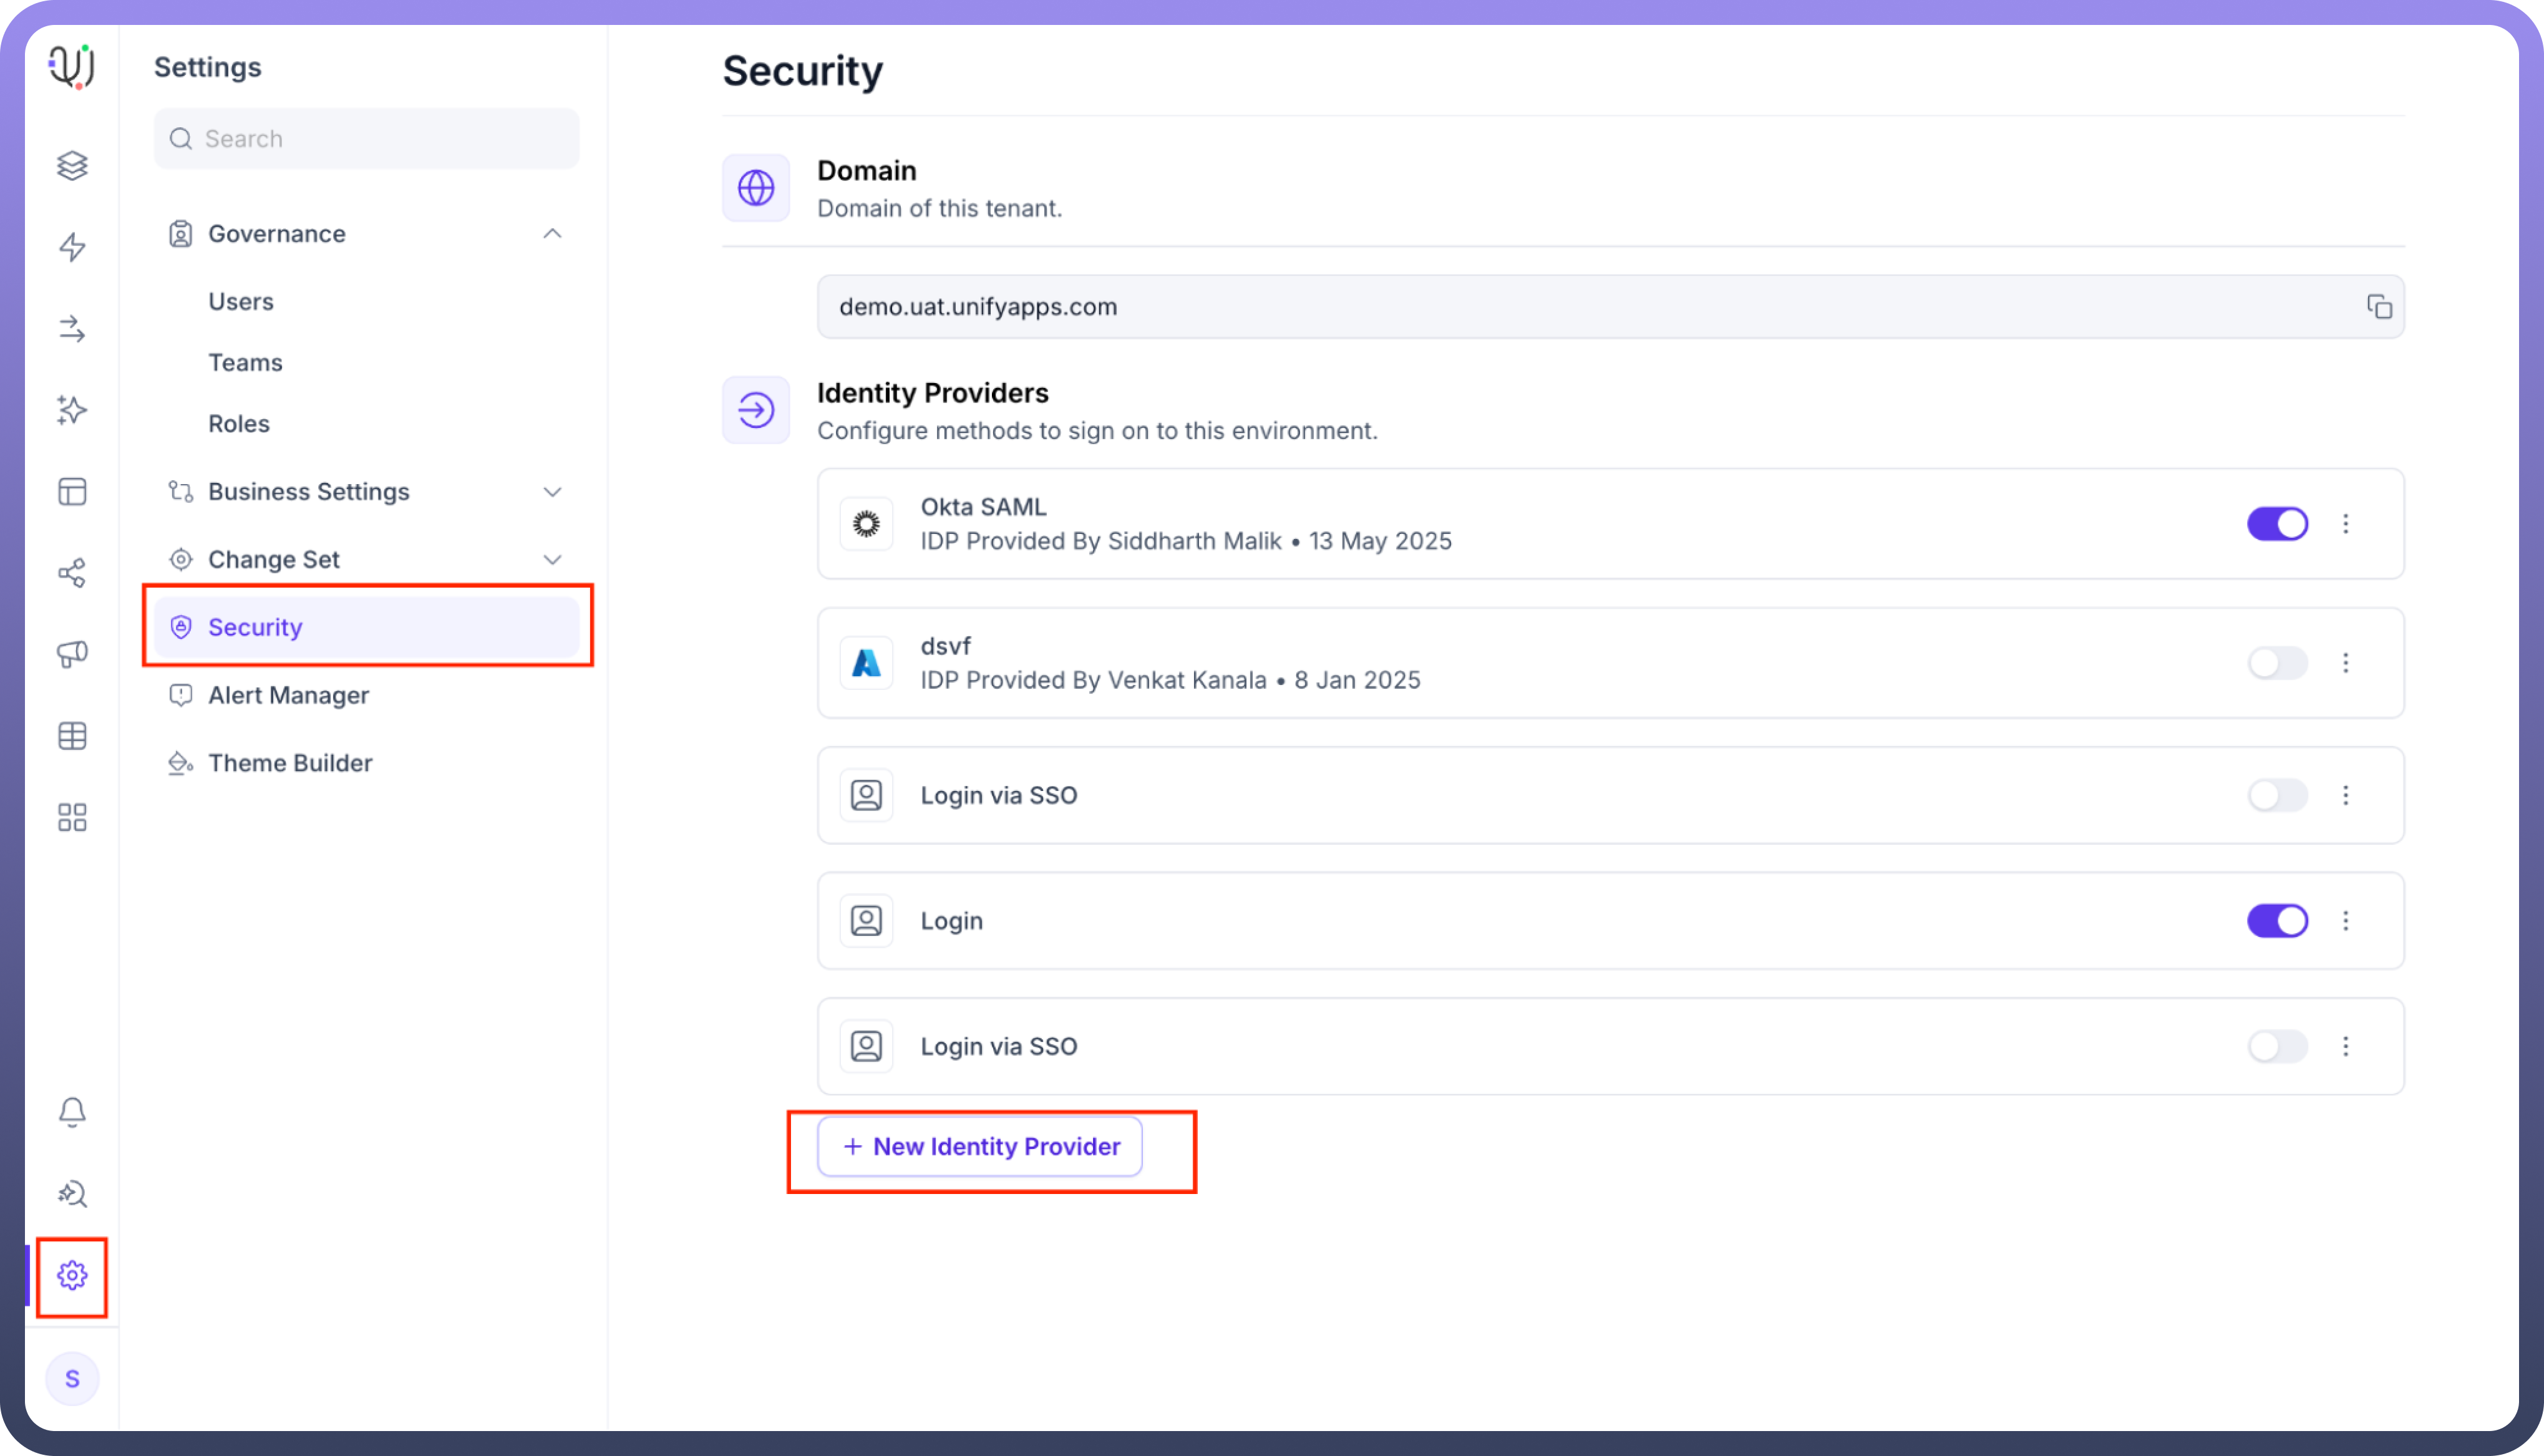Click the user avatar S
The height and width of the screenshot is (1456, 2544).
point(72,1379)
